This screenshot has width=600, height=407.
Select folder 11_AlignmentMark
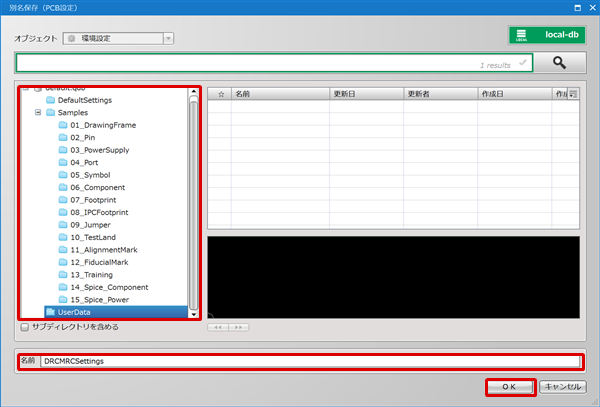98,250
